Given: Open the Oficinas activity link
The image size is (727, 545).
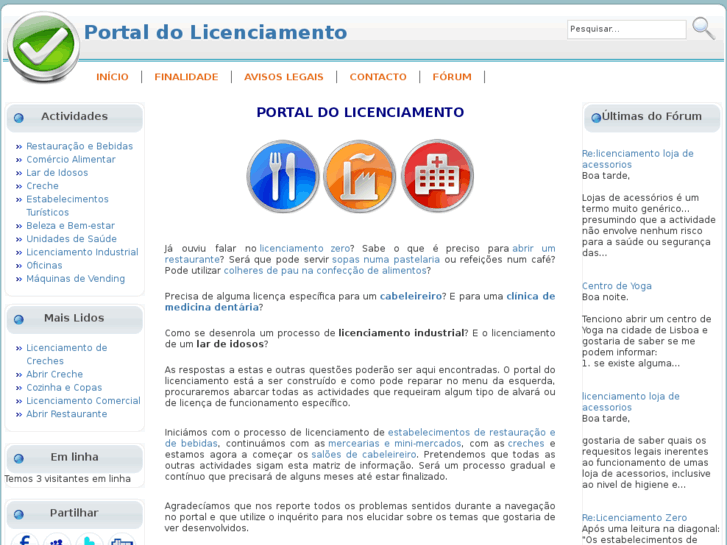Looking at the screenshot, I should click(x=44, y=265).
